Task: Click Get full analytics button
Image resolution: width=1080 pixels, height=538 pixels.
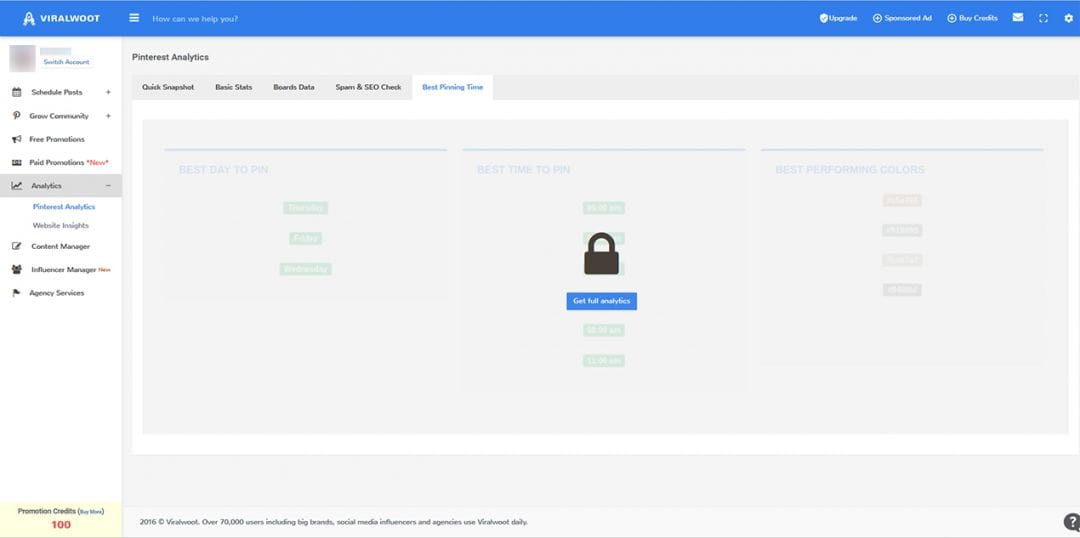Action: point(601,301)
